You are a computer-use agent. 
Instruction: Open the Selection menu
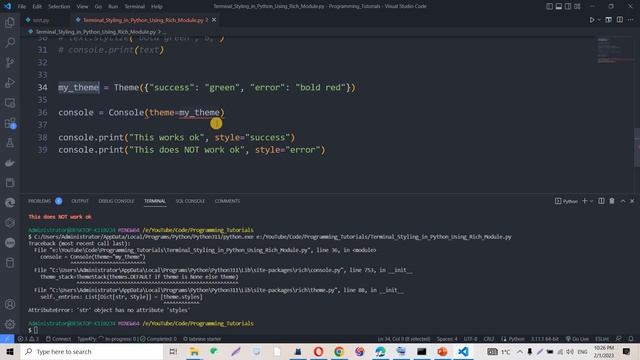pos(59,7)
